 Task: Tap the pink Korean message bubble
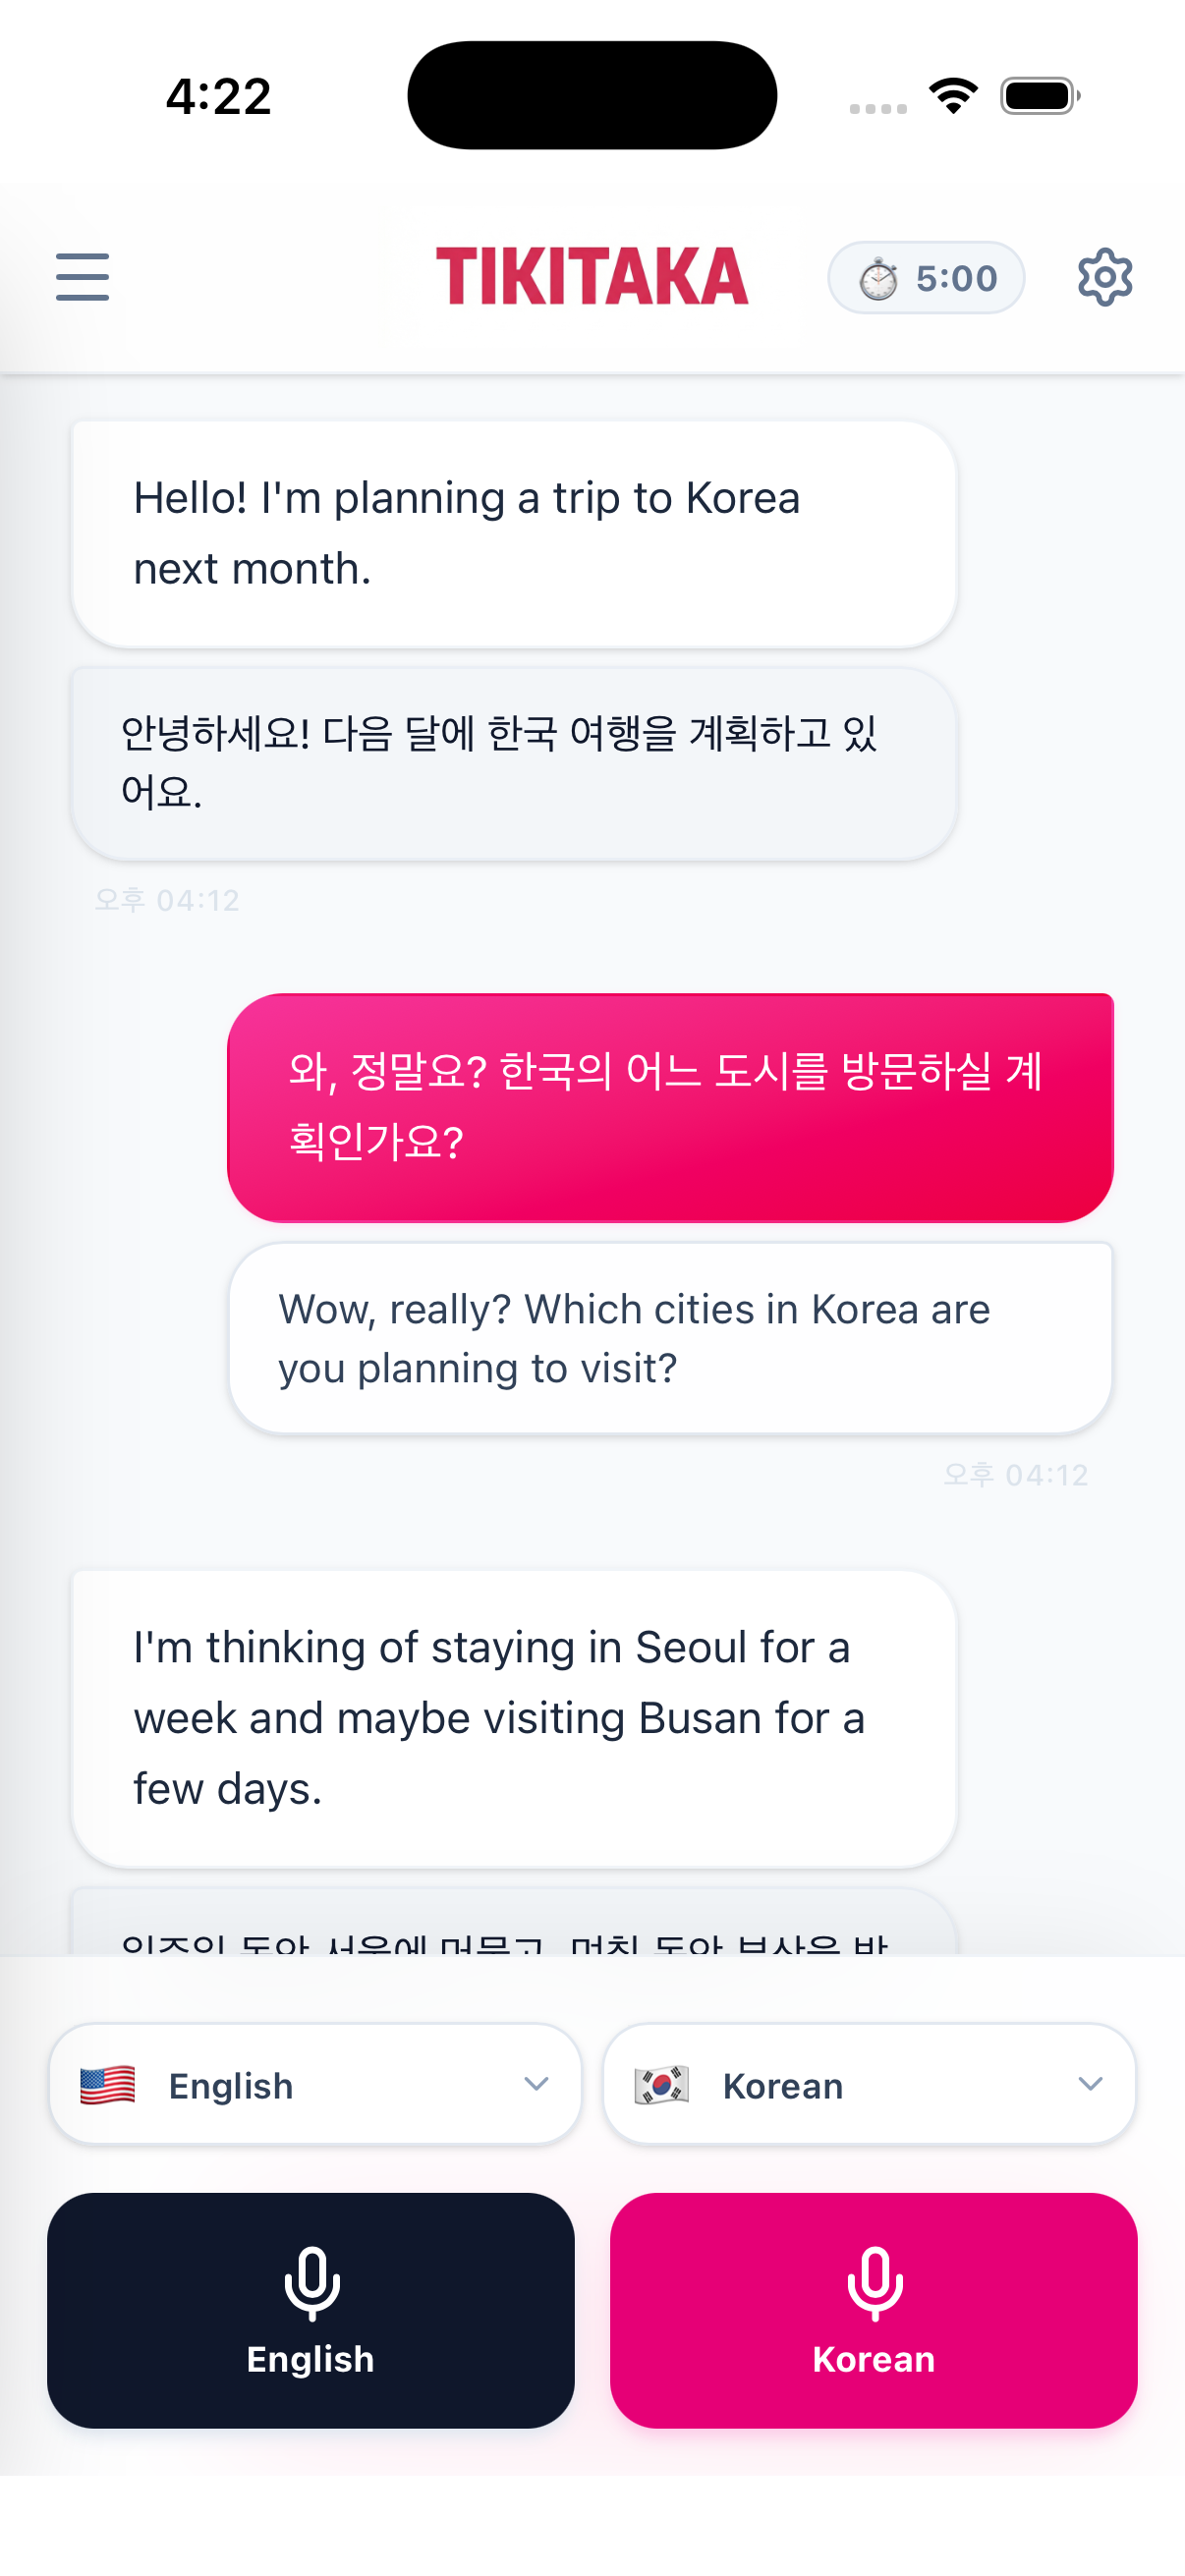pyautogui.click(x=670, y=1107)
